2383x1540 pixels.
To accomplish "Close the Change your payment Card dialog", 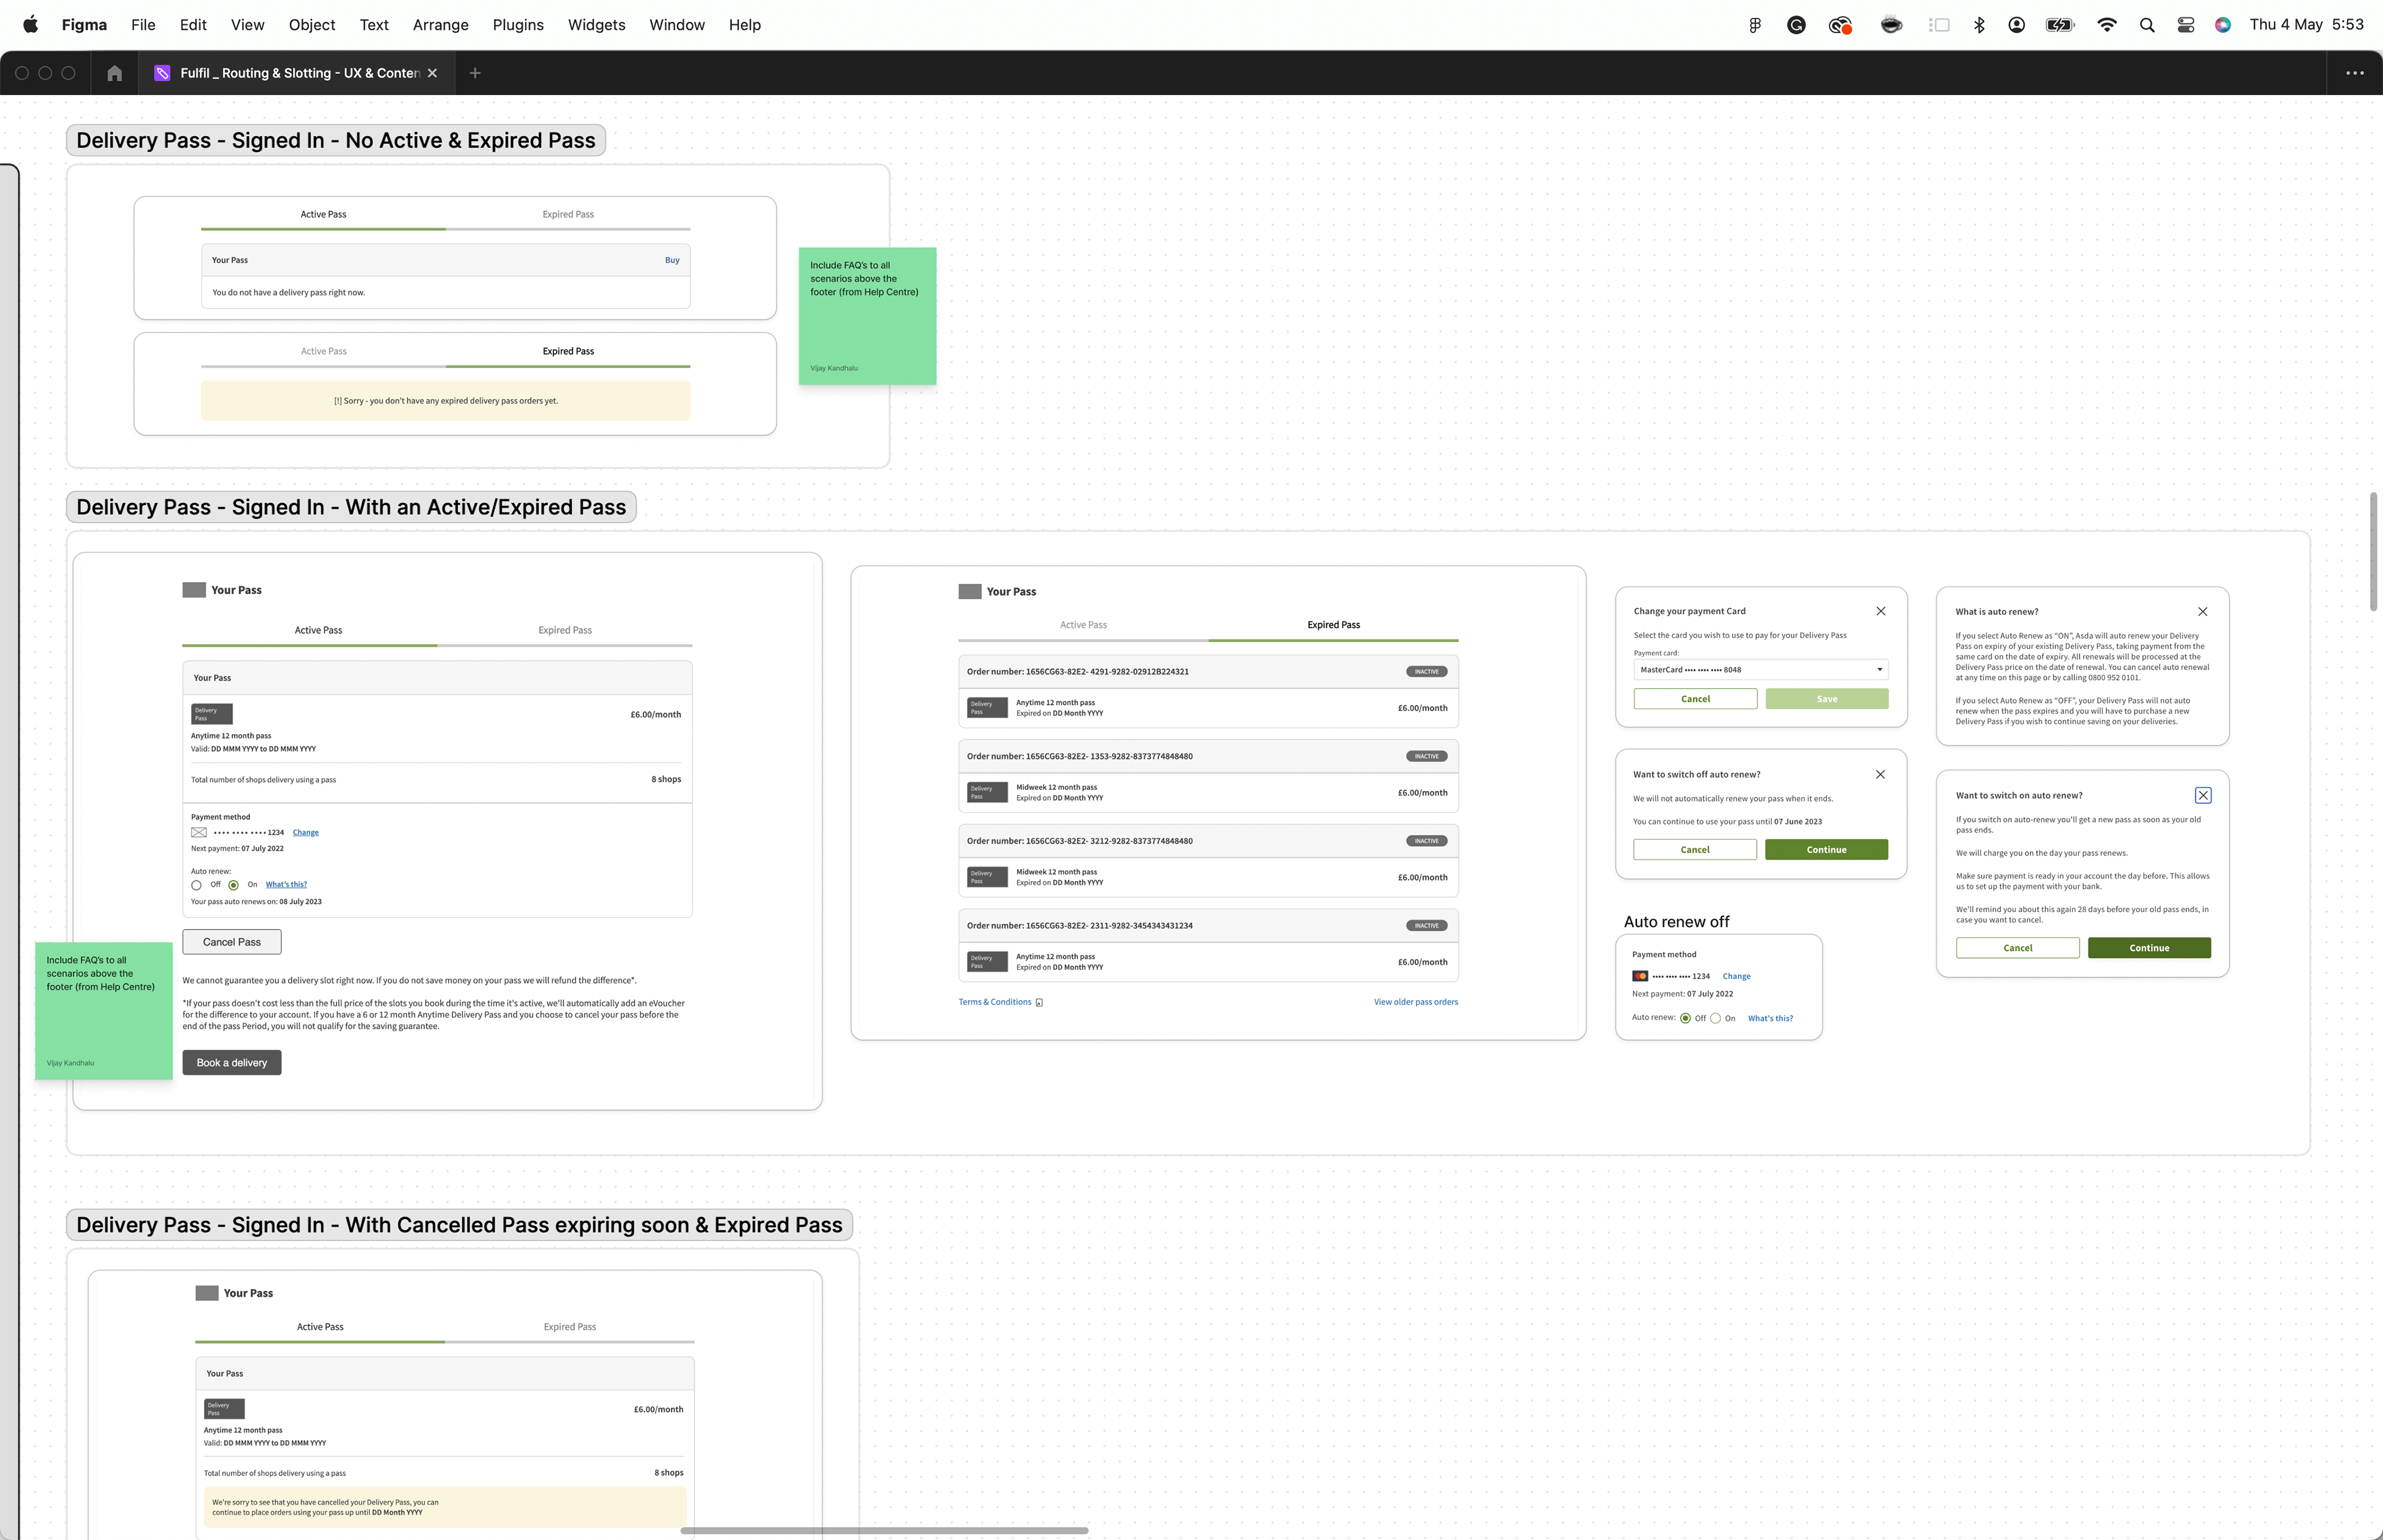I will click(1880, 611).
